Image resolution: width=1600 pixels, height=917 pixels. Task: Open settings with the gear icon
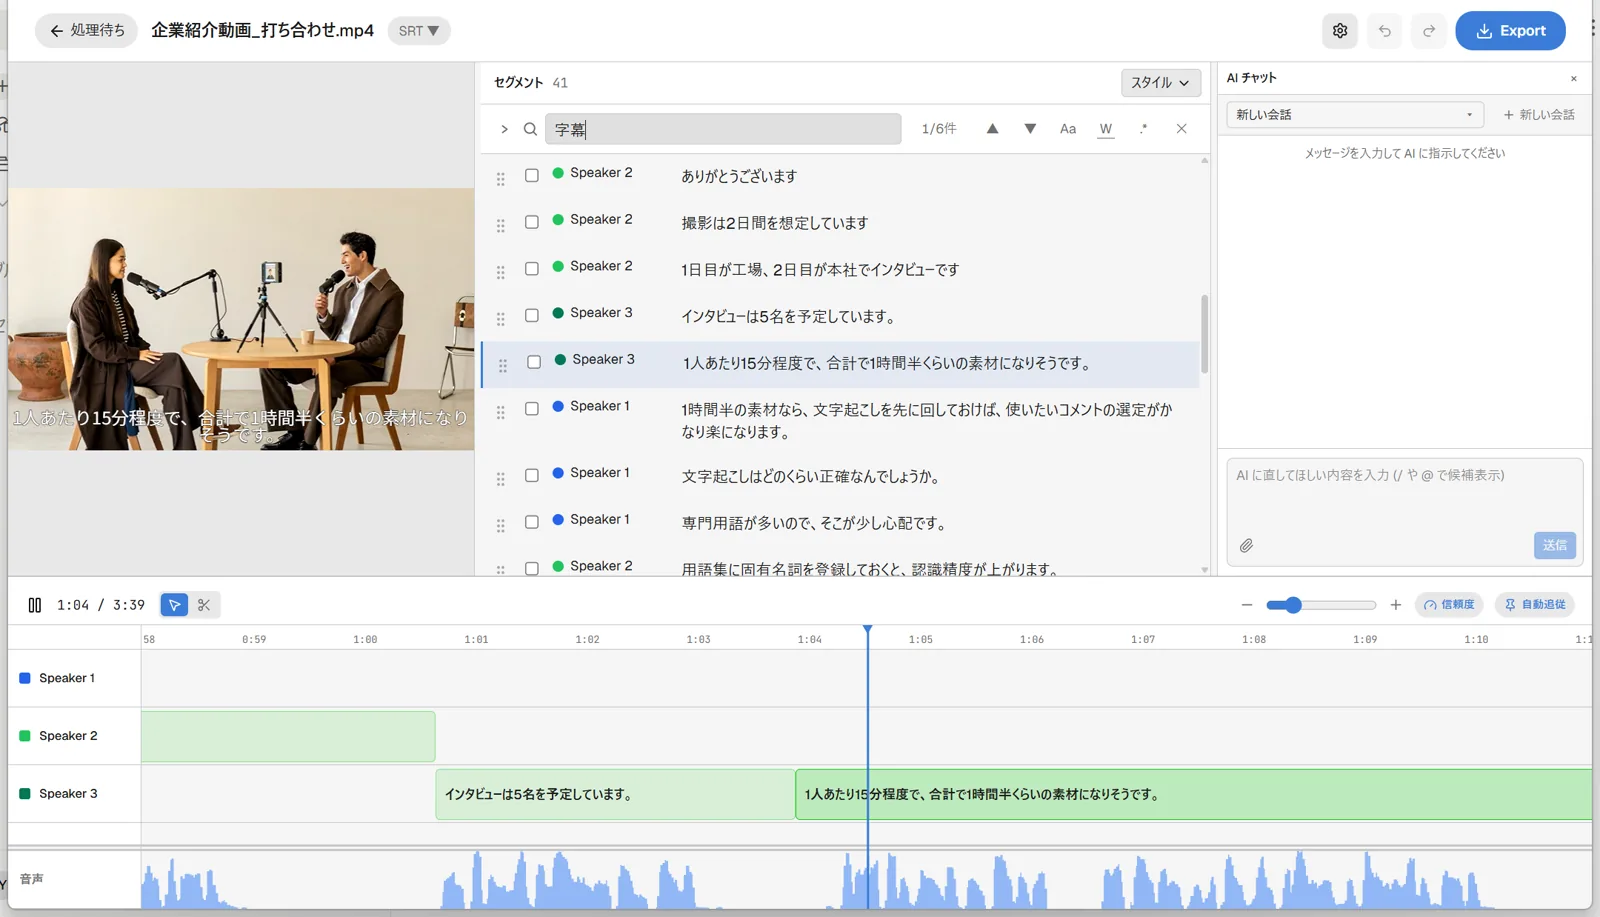[1340, 31]
